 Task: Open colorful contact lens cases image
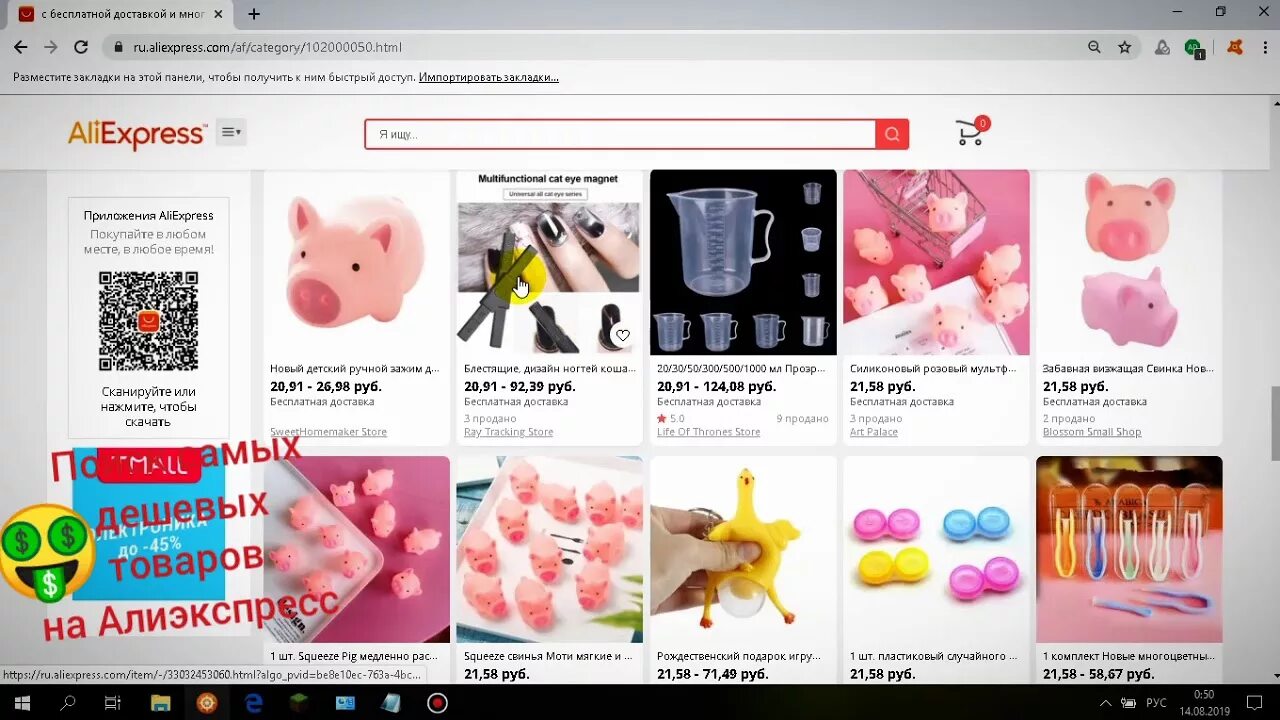936,549
